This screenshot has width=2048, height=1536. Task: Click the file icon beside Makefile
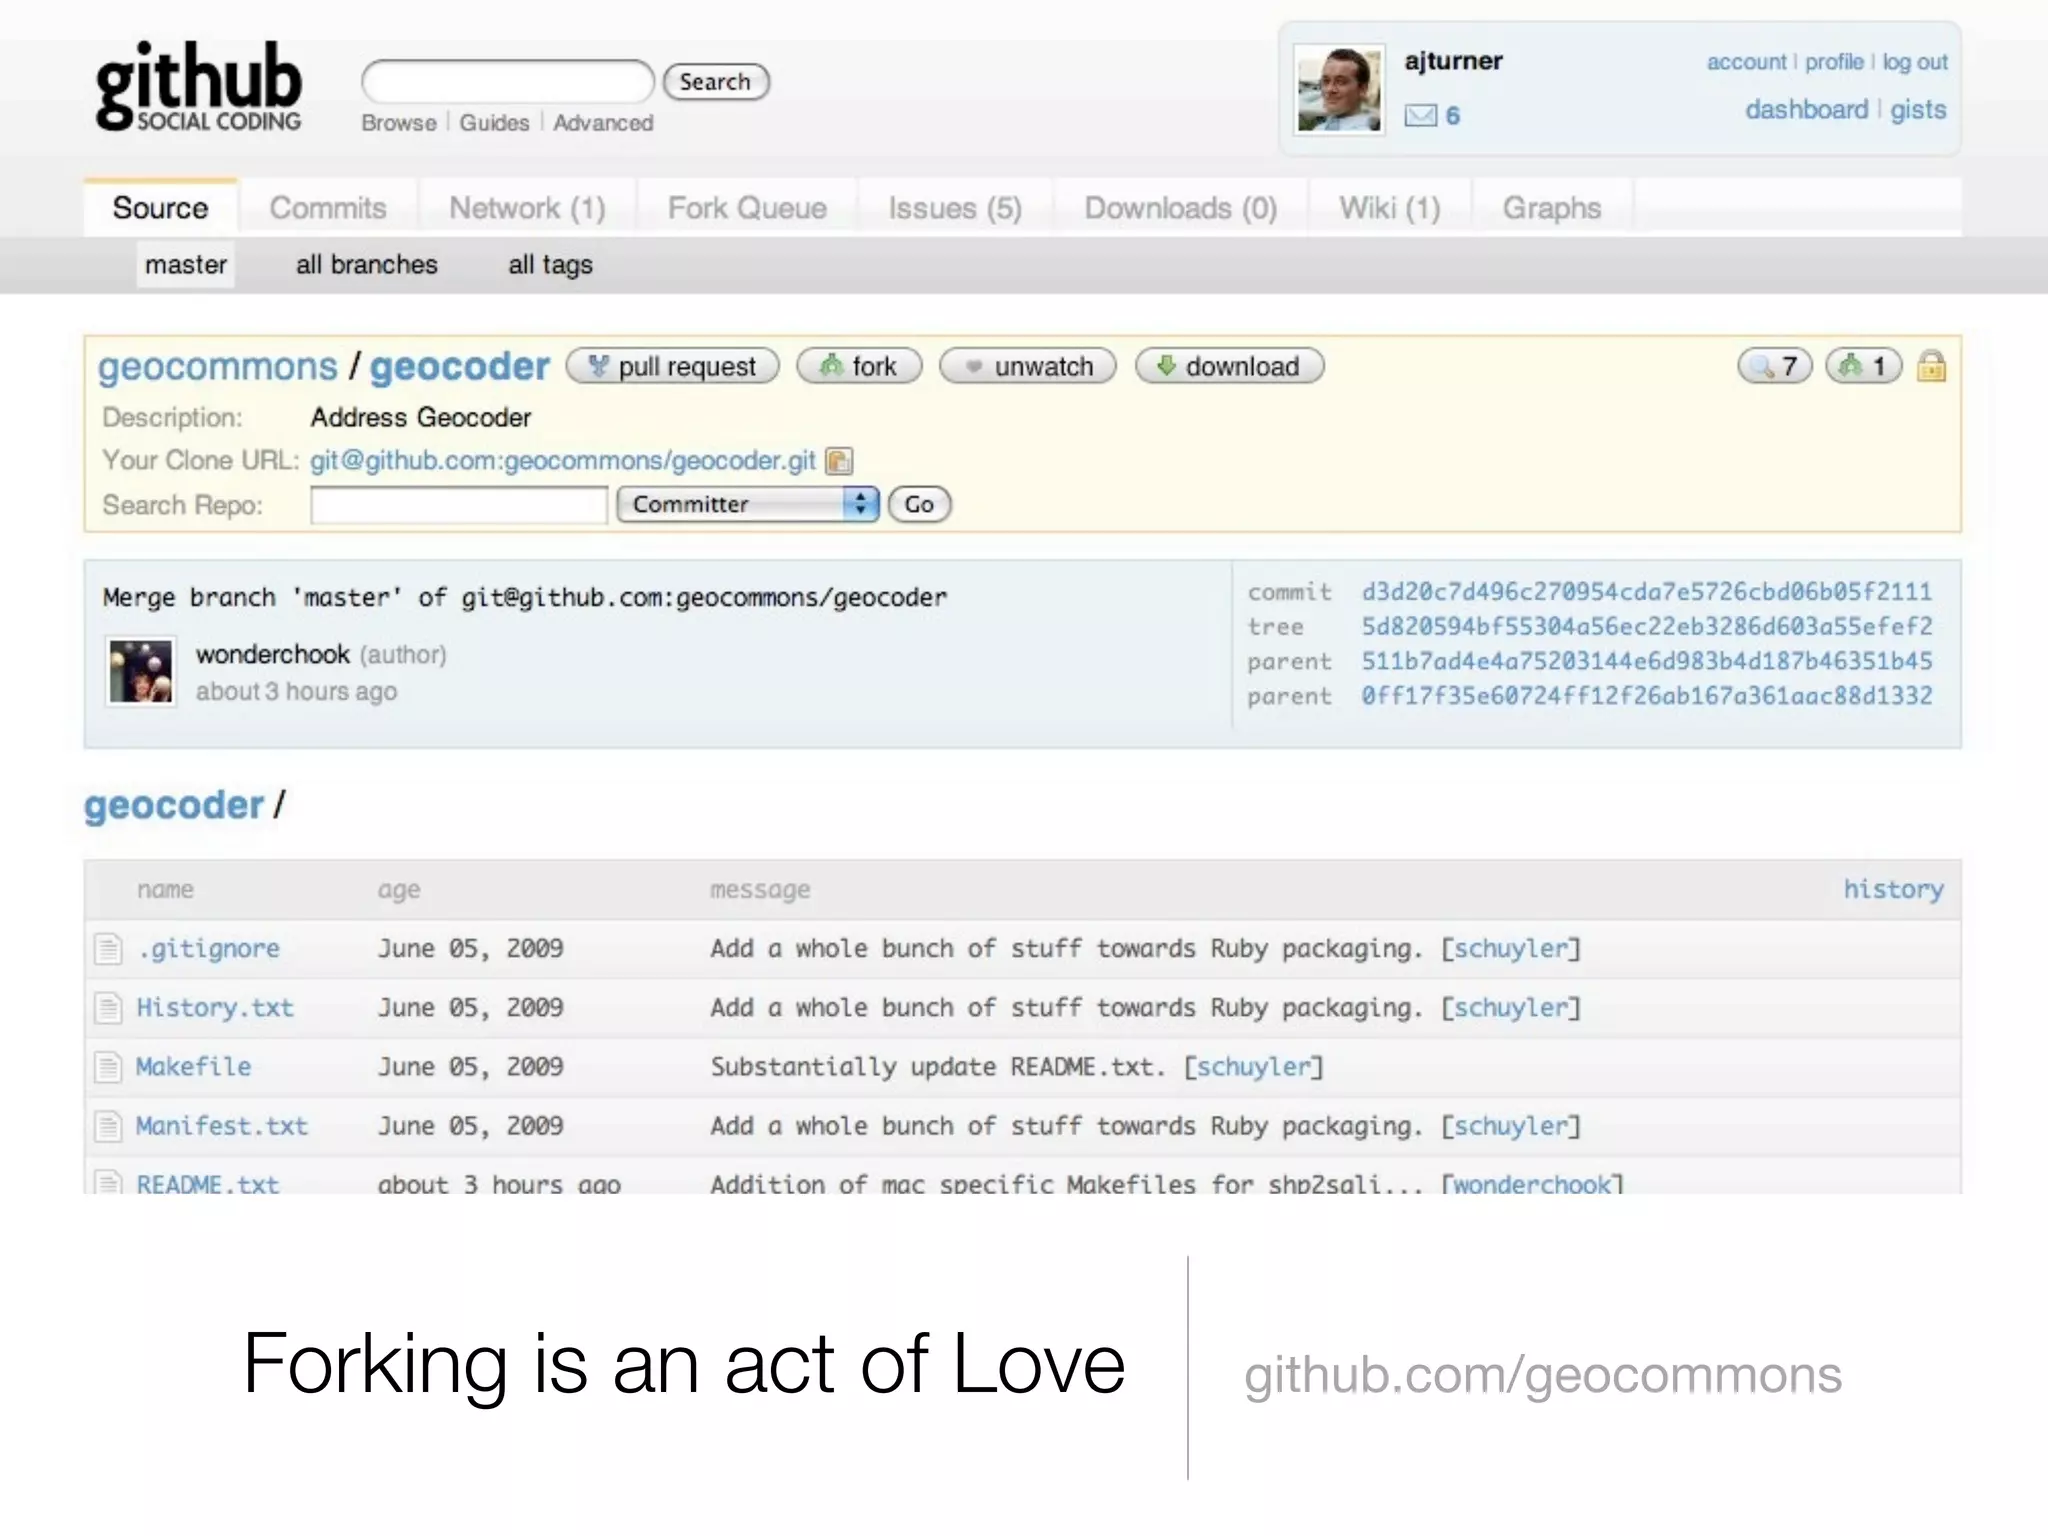coord(108,1067)
